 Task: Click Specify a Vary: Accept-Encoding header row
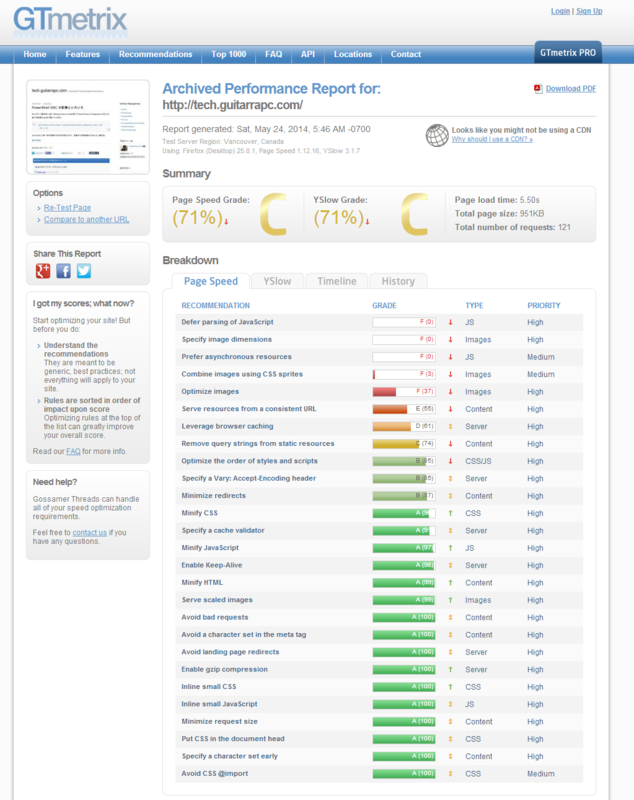379,479
